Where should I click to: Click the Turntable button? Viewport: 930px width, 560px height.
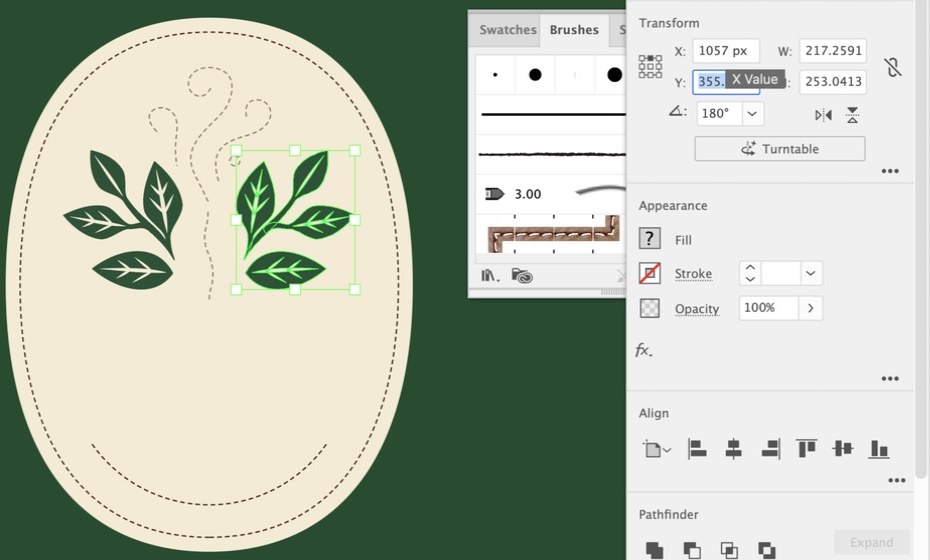[779, 149]
